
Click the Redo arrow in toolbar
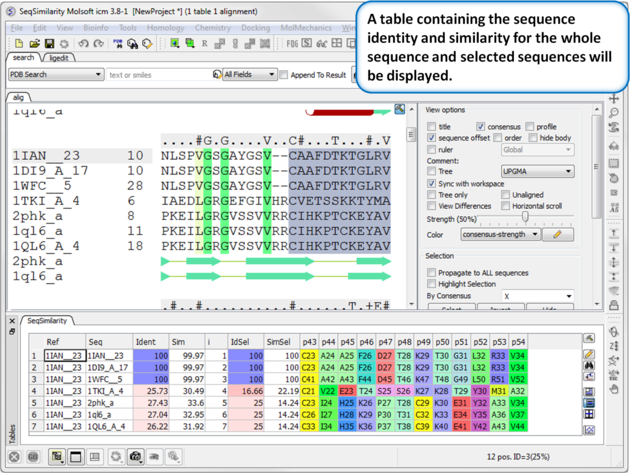98,44
